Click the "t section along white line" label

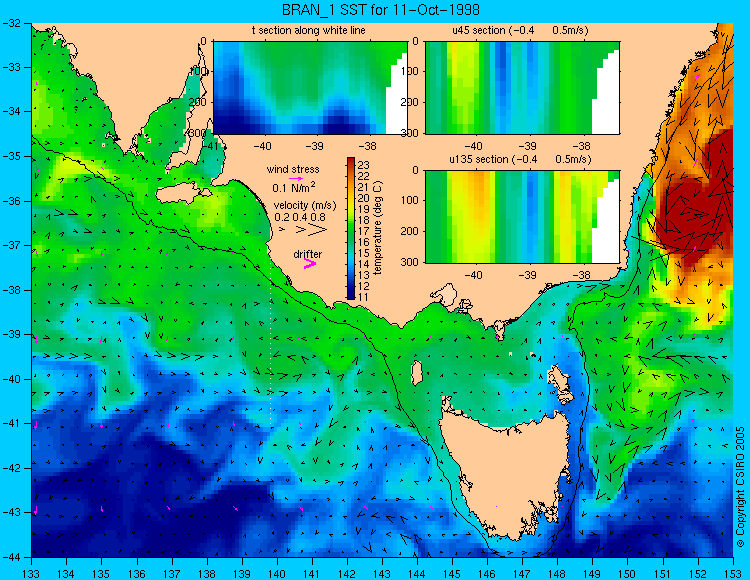coord(309,30)
